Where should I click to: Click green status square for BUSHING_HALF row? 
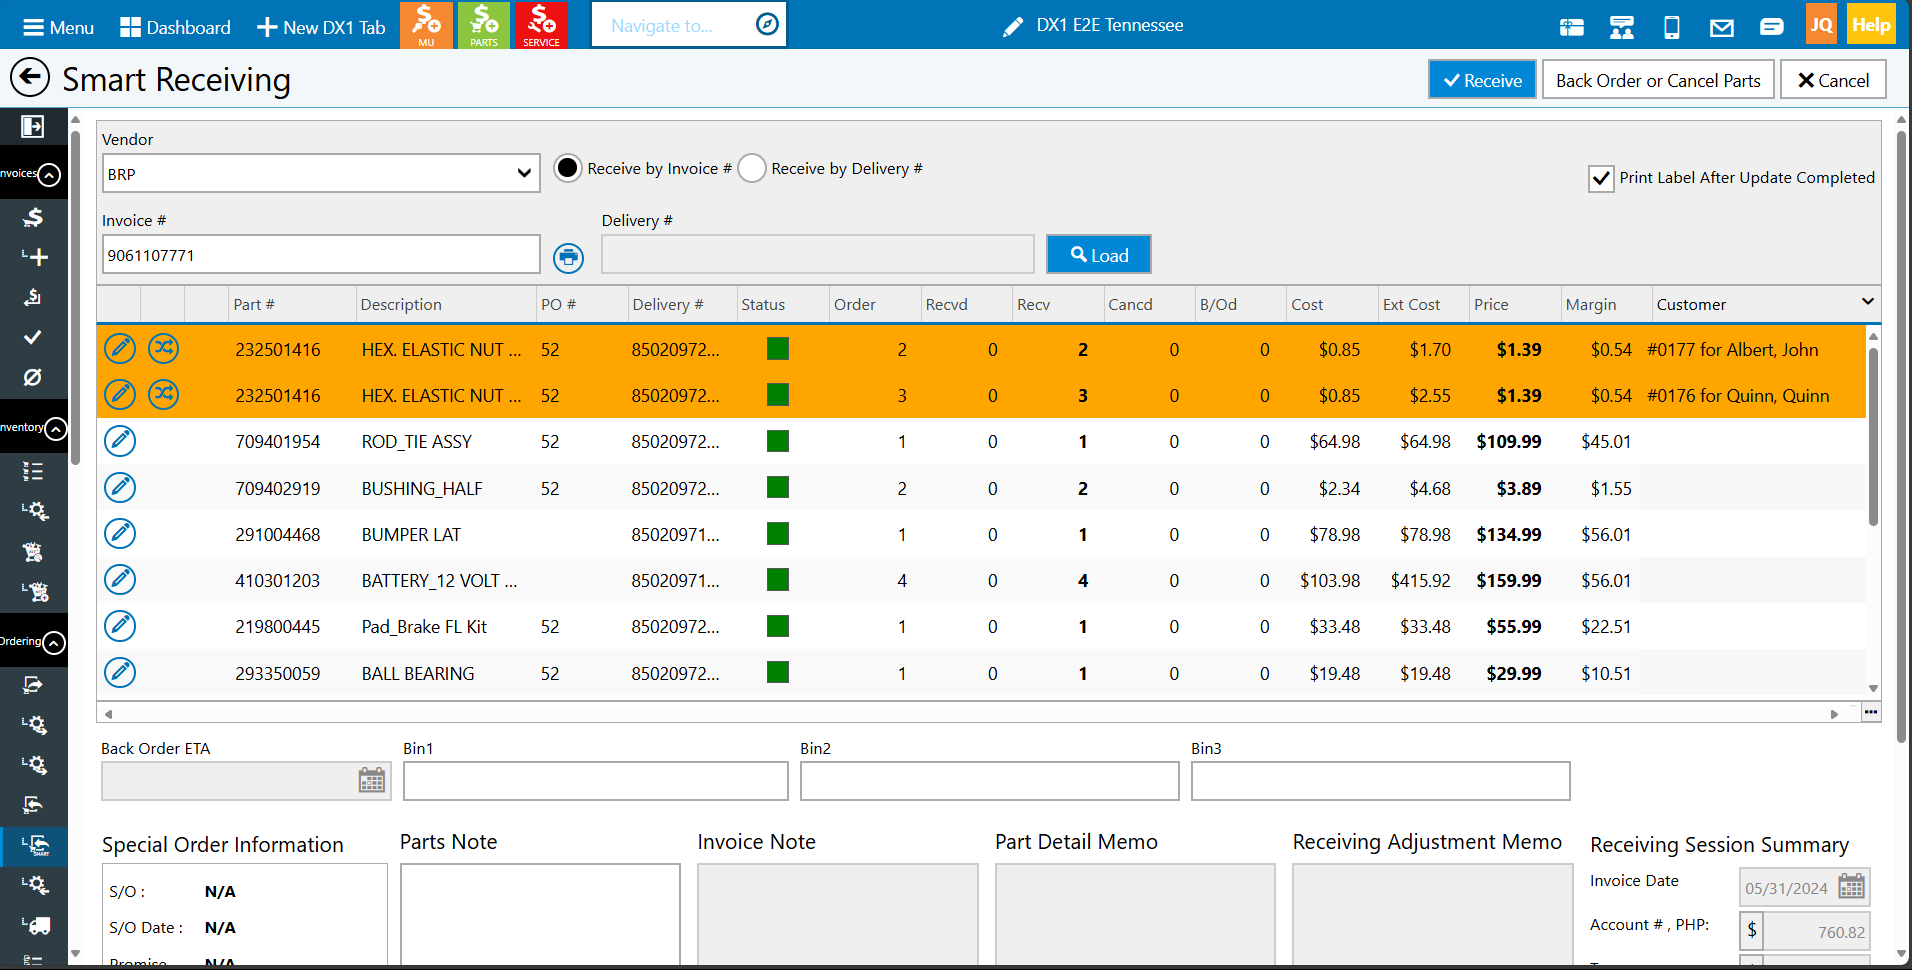[778, 487]
